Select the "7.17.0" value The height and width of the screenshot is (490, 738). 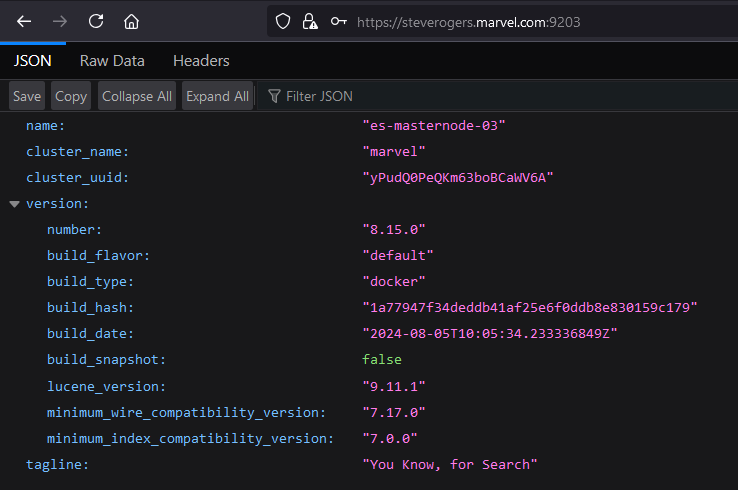(393, 413)
